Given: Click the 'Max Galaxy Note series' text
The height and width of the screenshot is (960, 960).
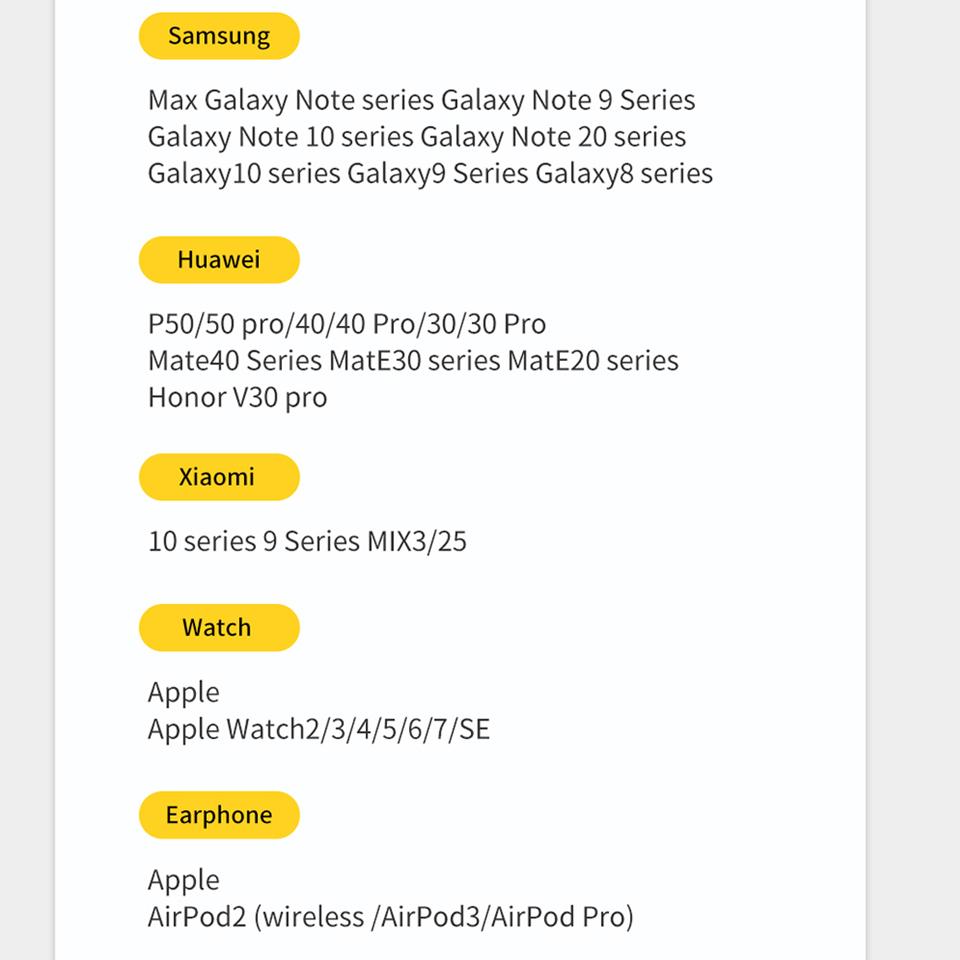Looking at the screenshot, I should 291,100.
